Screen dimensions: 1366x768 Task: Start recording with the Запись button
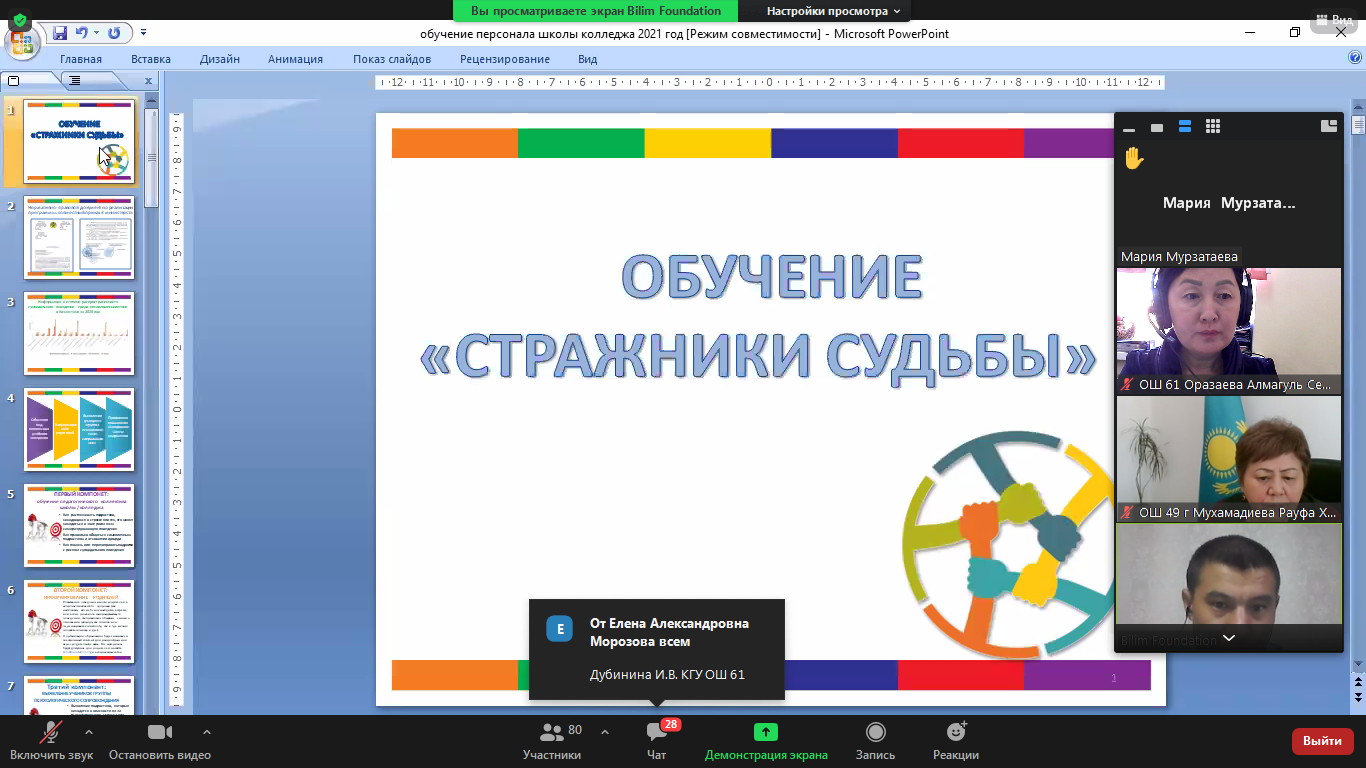point(875,740)
